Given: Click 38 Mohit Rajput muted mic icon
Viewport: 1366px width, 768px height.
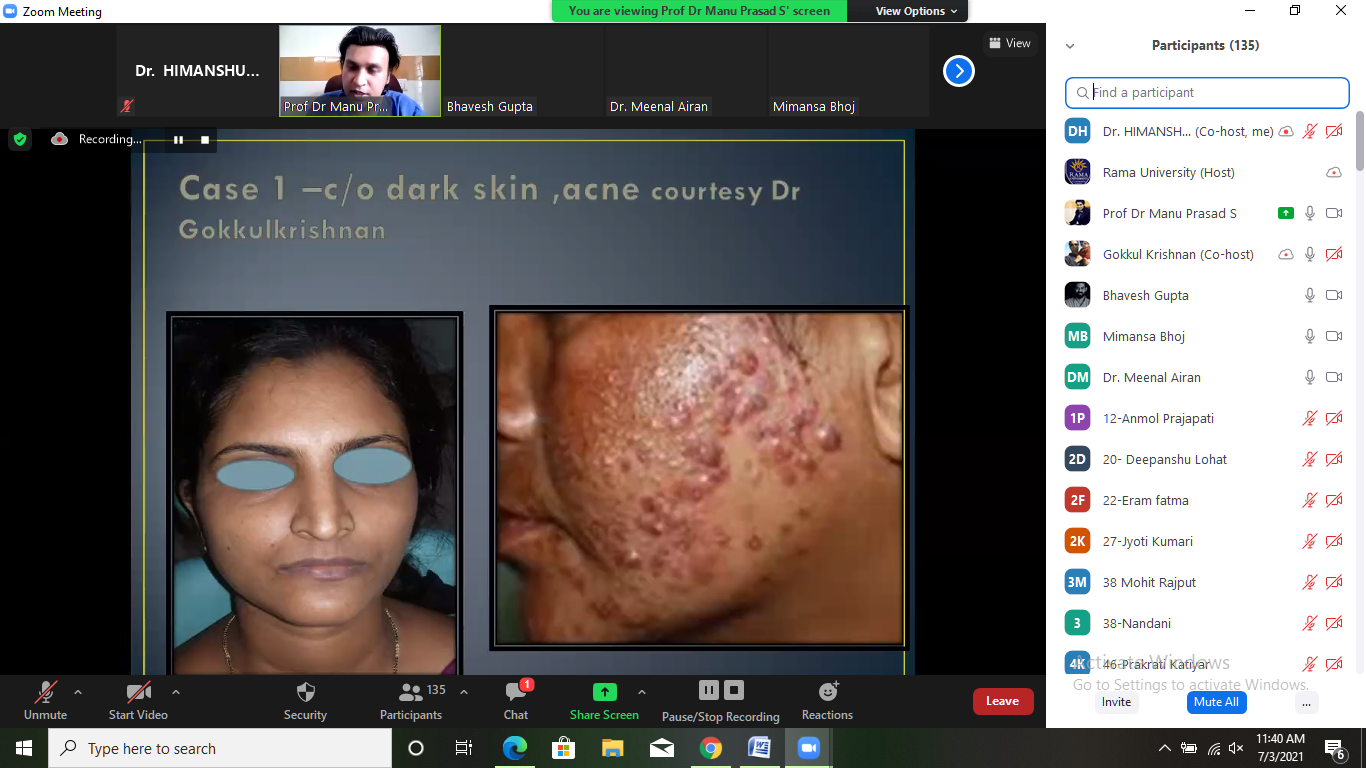Looking at the screenshot, I should tap(1310, 582).
